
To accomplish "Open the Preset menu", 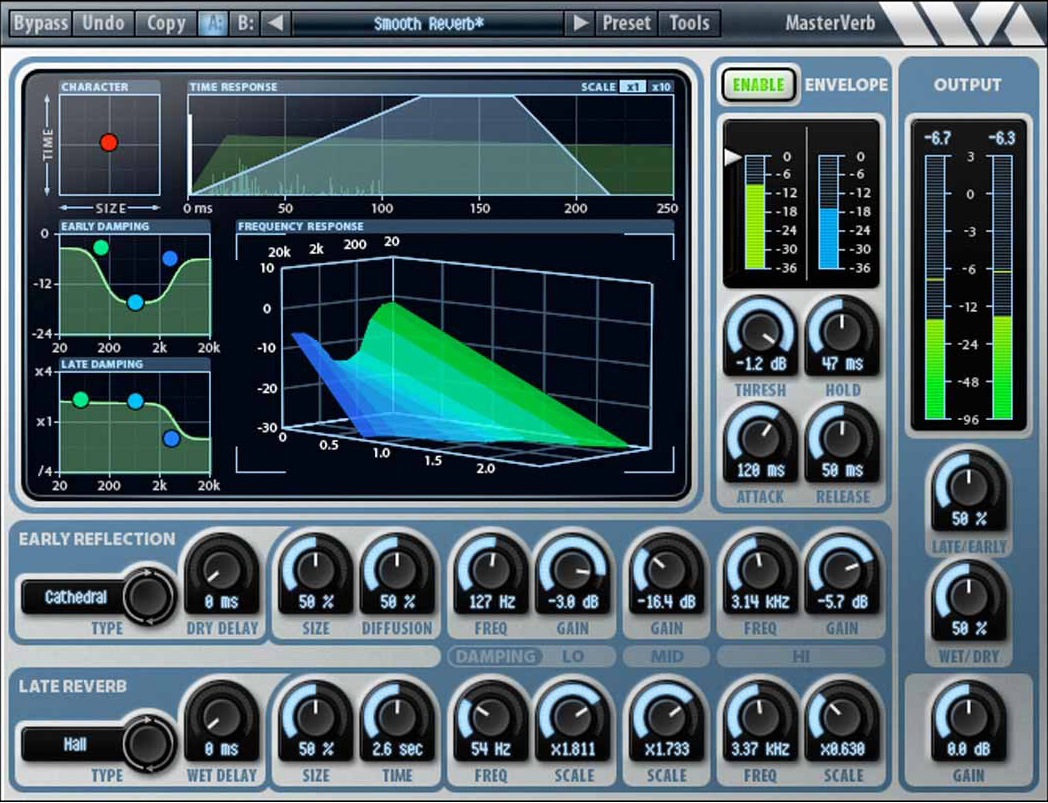I will 626,23.
